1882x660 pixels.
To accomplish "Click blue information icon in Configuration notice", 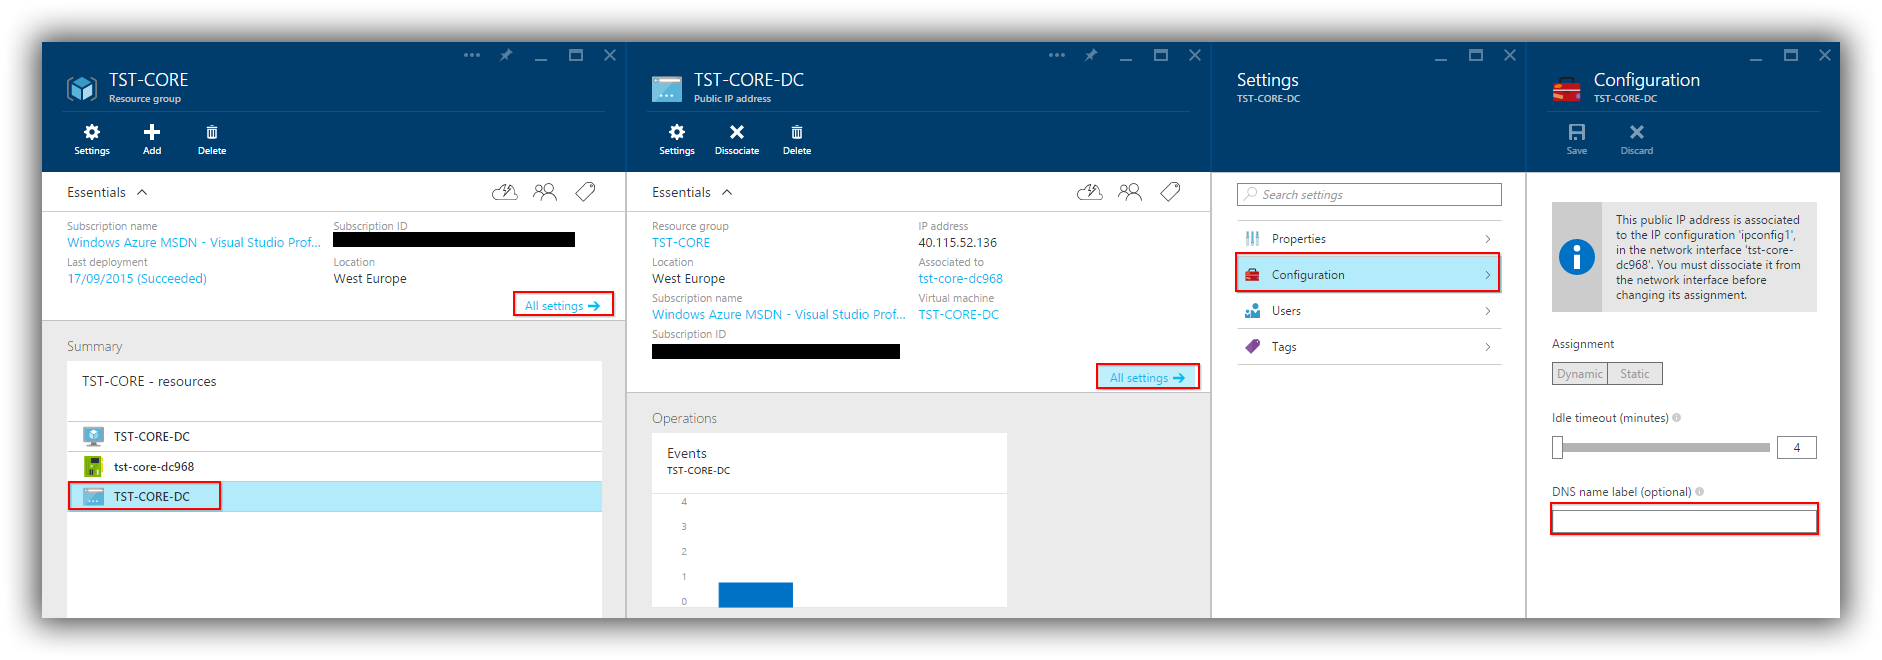I will click(x=1577, y=257).
